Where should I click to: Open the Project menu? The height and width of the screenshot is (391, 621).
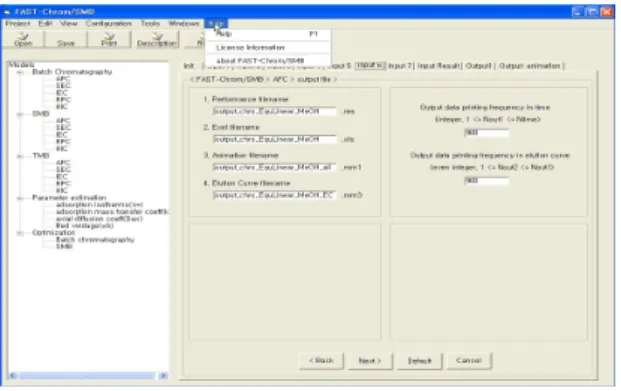pyautogui.click(x=17, y=23)
